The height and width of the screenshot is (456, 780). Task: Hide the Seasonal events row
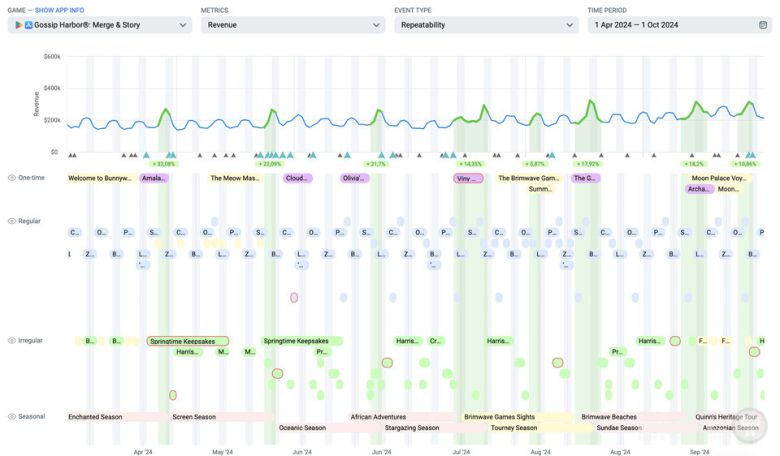12,416
